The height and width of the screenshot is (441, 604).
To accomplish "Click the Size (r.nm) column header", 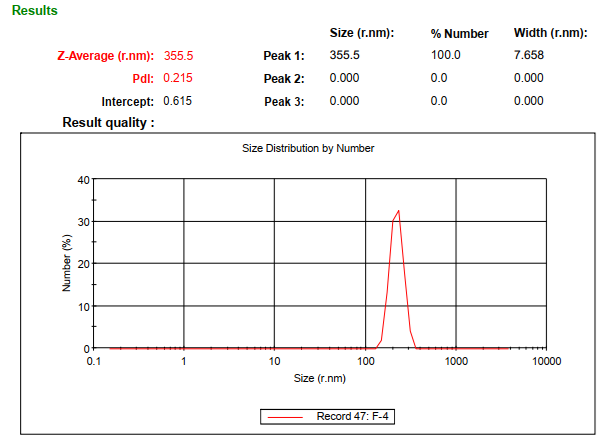I will [x=361, y=33].
